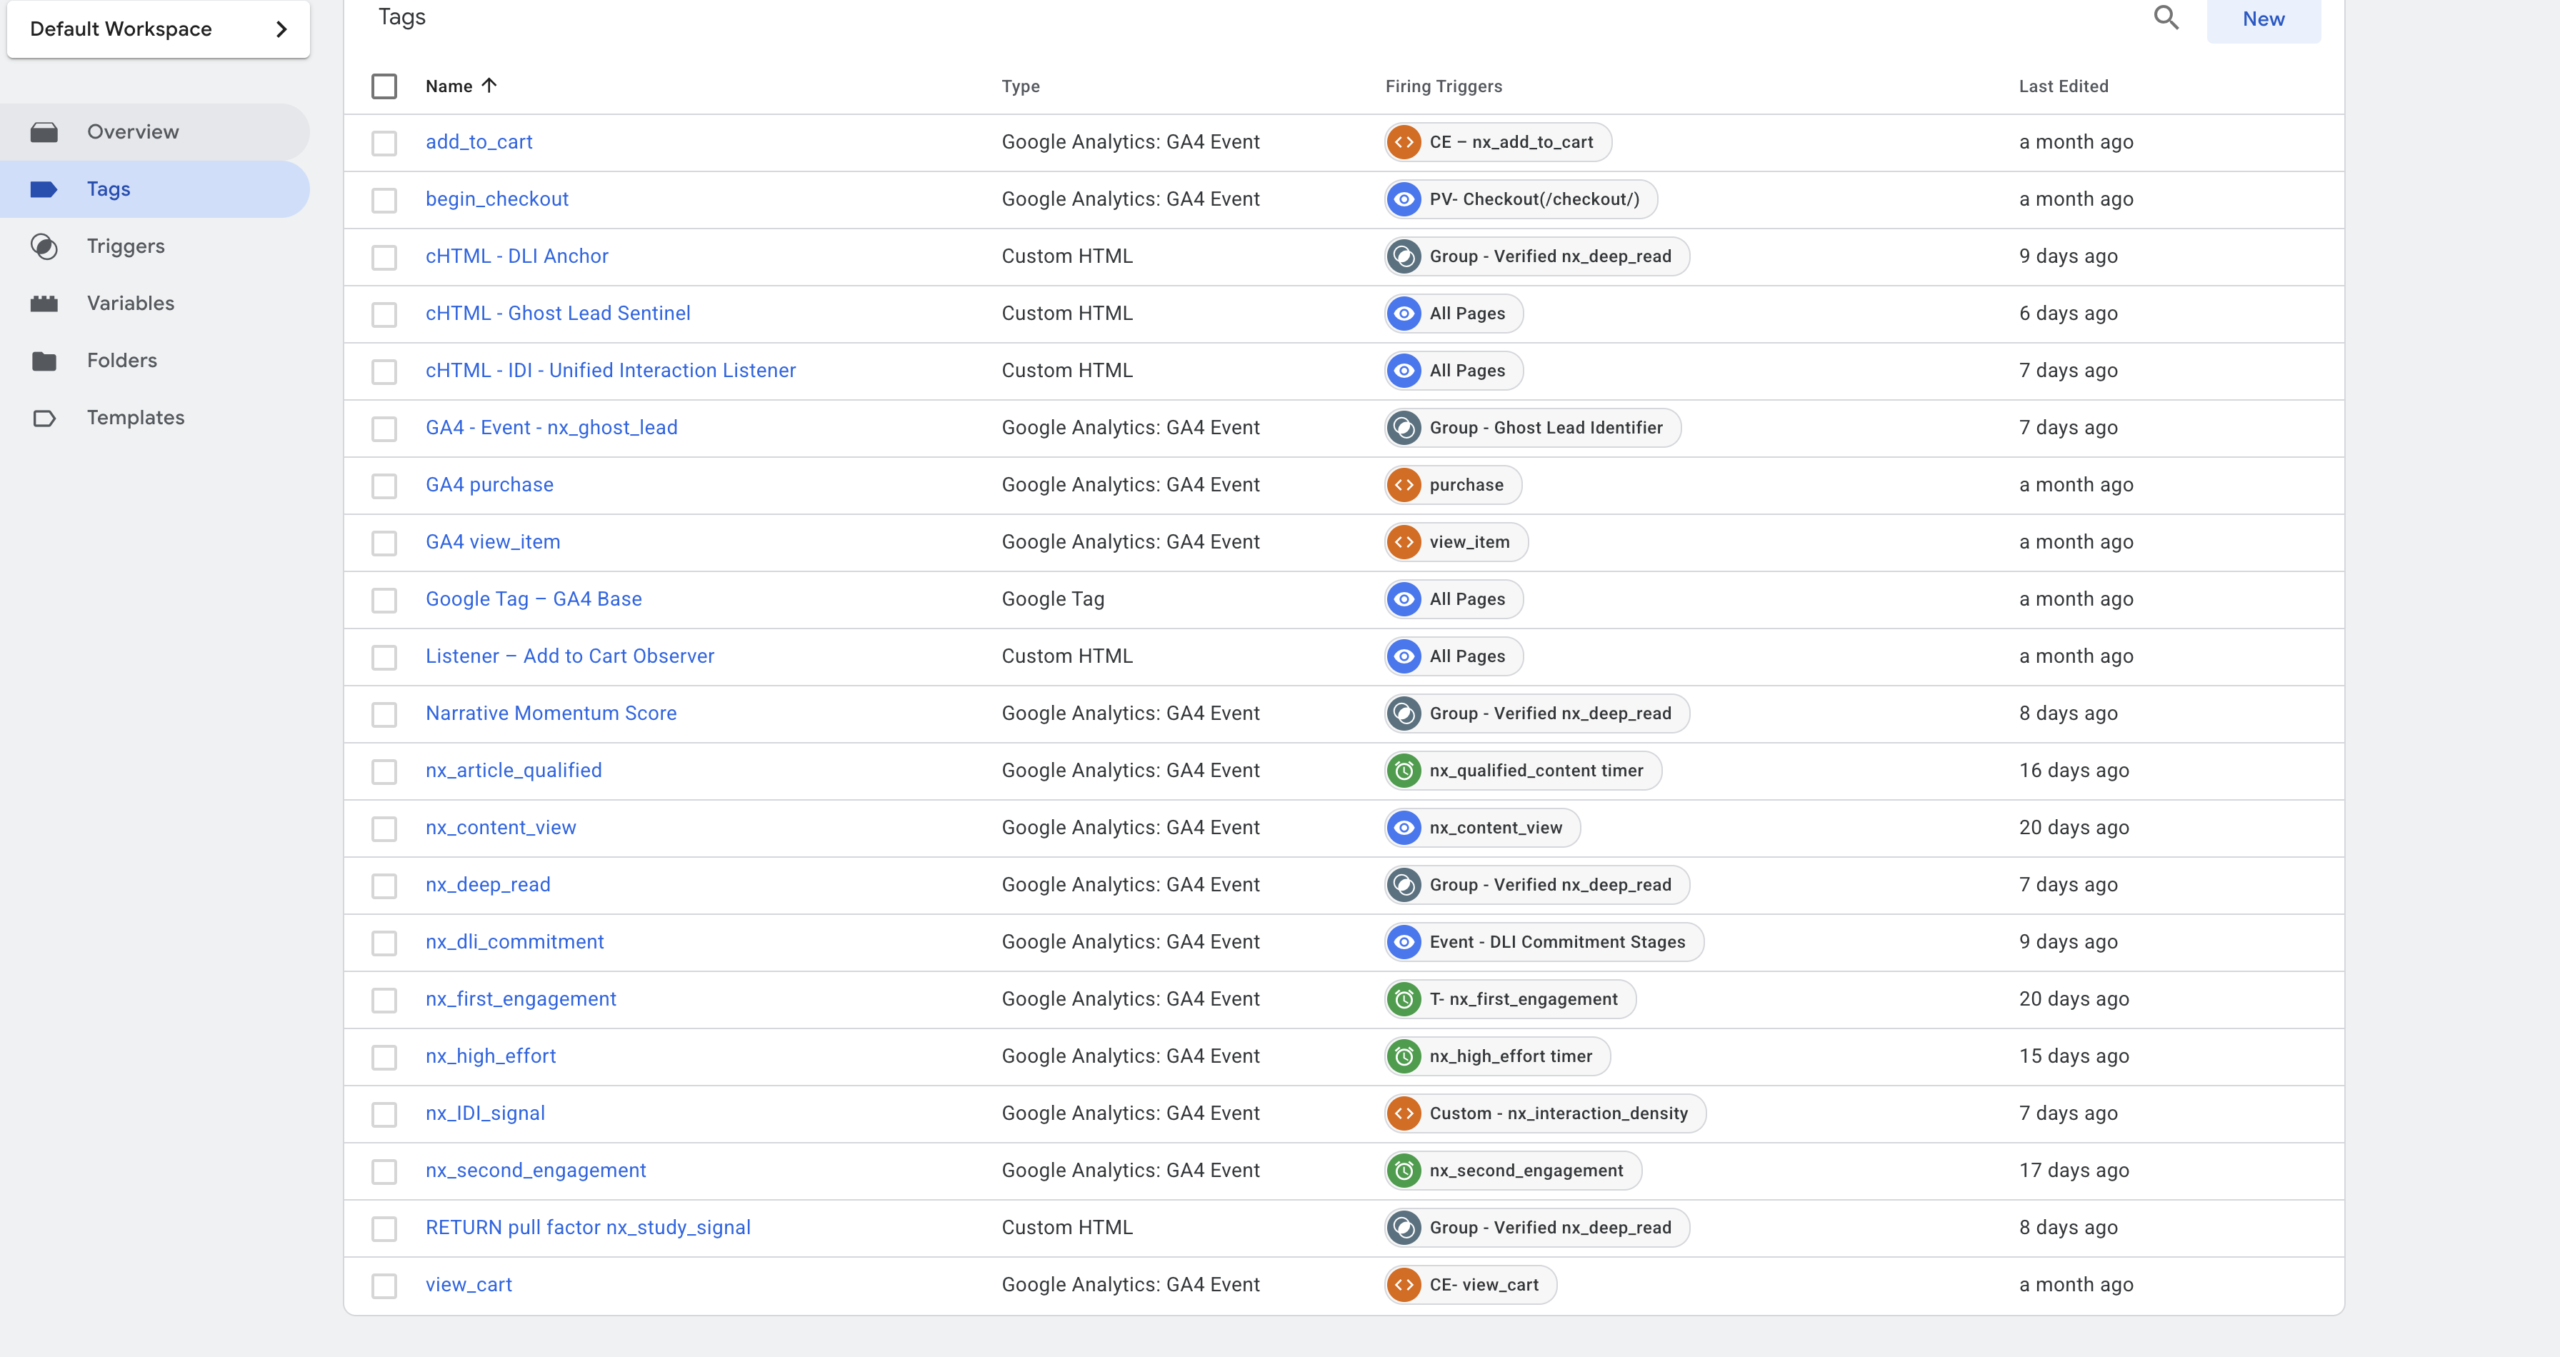Click green timer icon on nx_high_effort timer trigger
The height and width of the screenshot is (1357, 2560).
click(x=1404, y=1056)
